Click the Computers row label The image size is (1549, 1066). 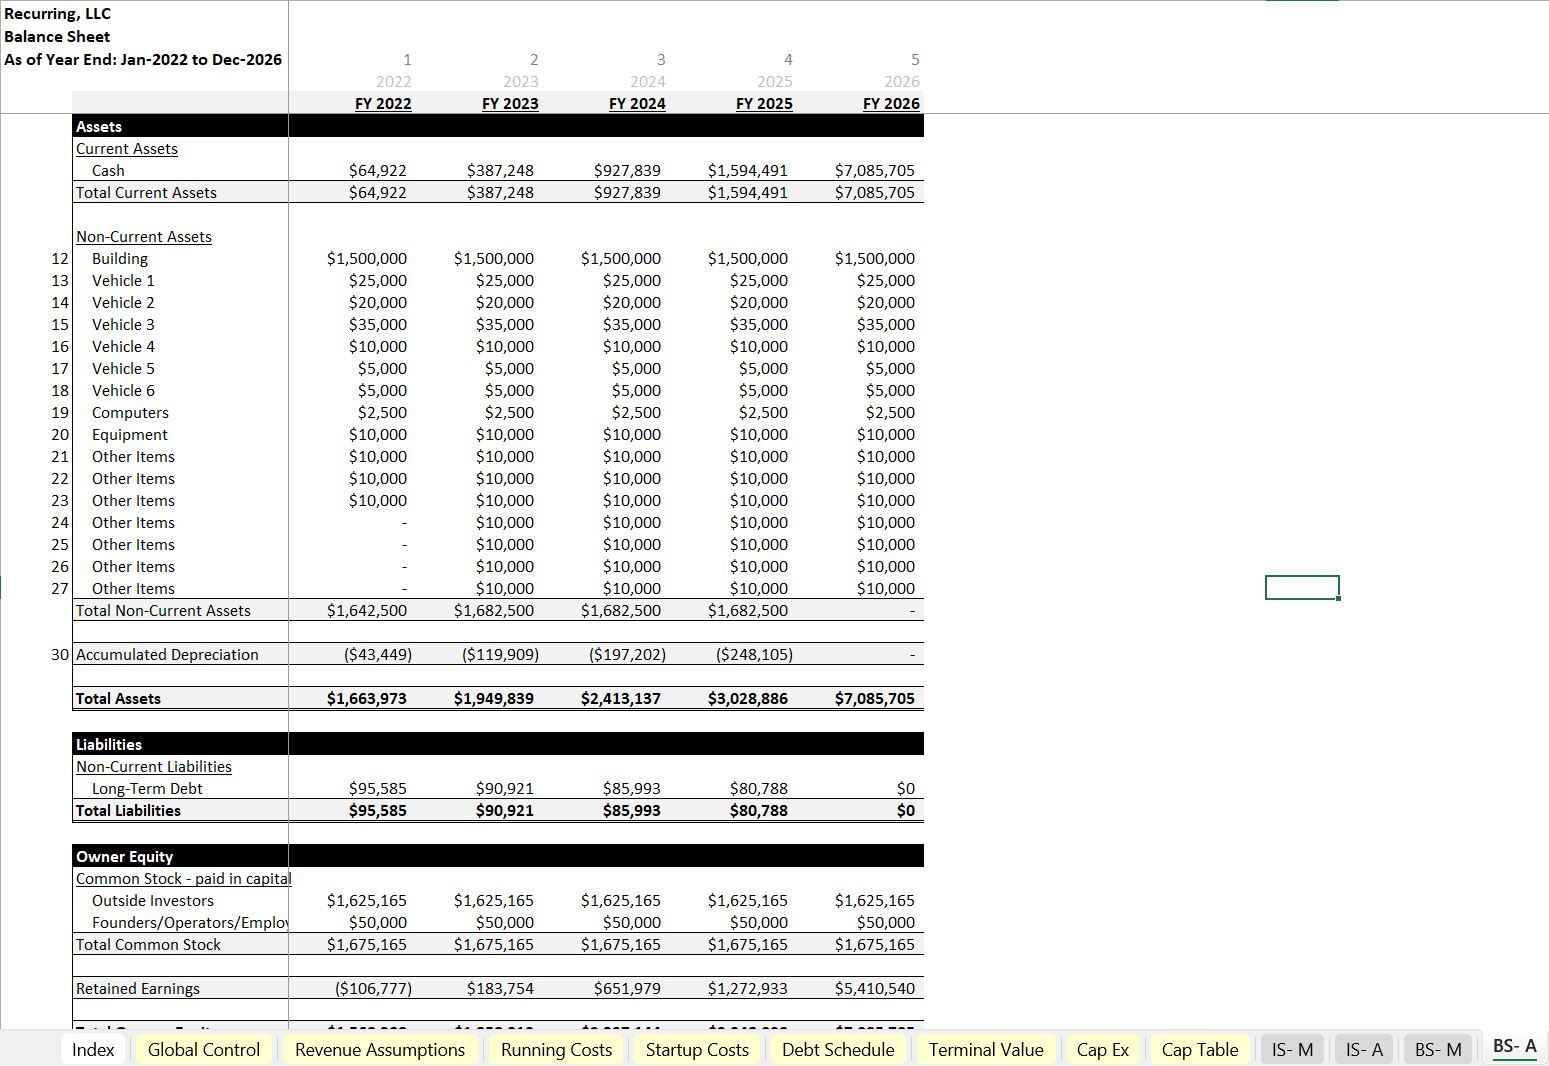(x=130, y=412)
